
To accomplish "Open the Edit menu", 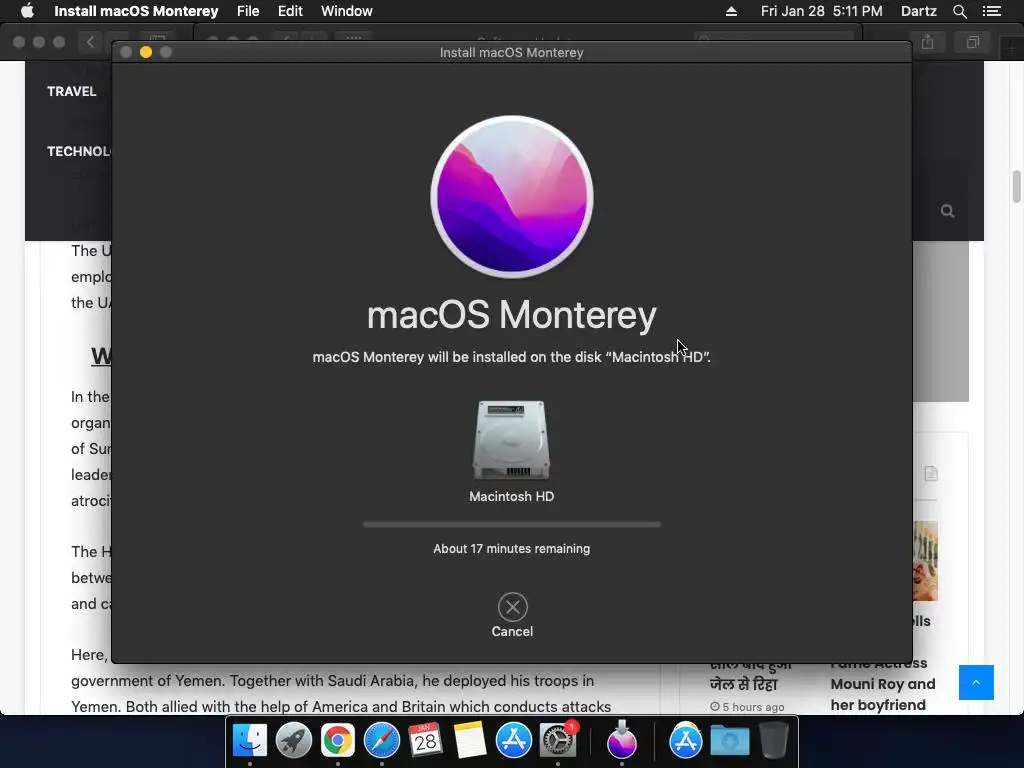I will 290,11.
